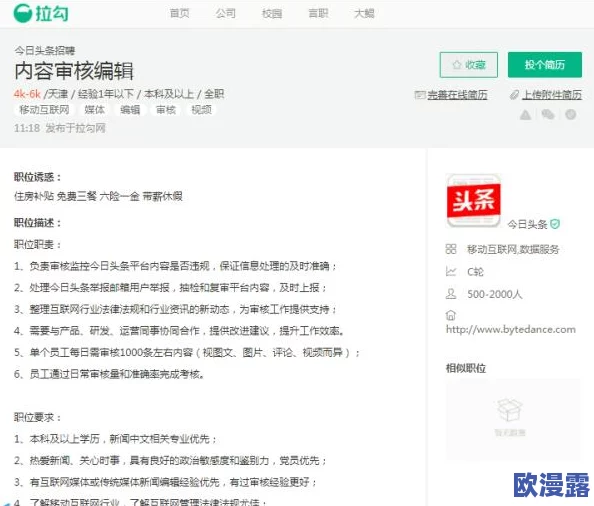Open the 大鲲 nav item
The width and height of the screenshot is (594, 506).
364,13
